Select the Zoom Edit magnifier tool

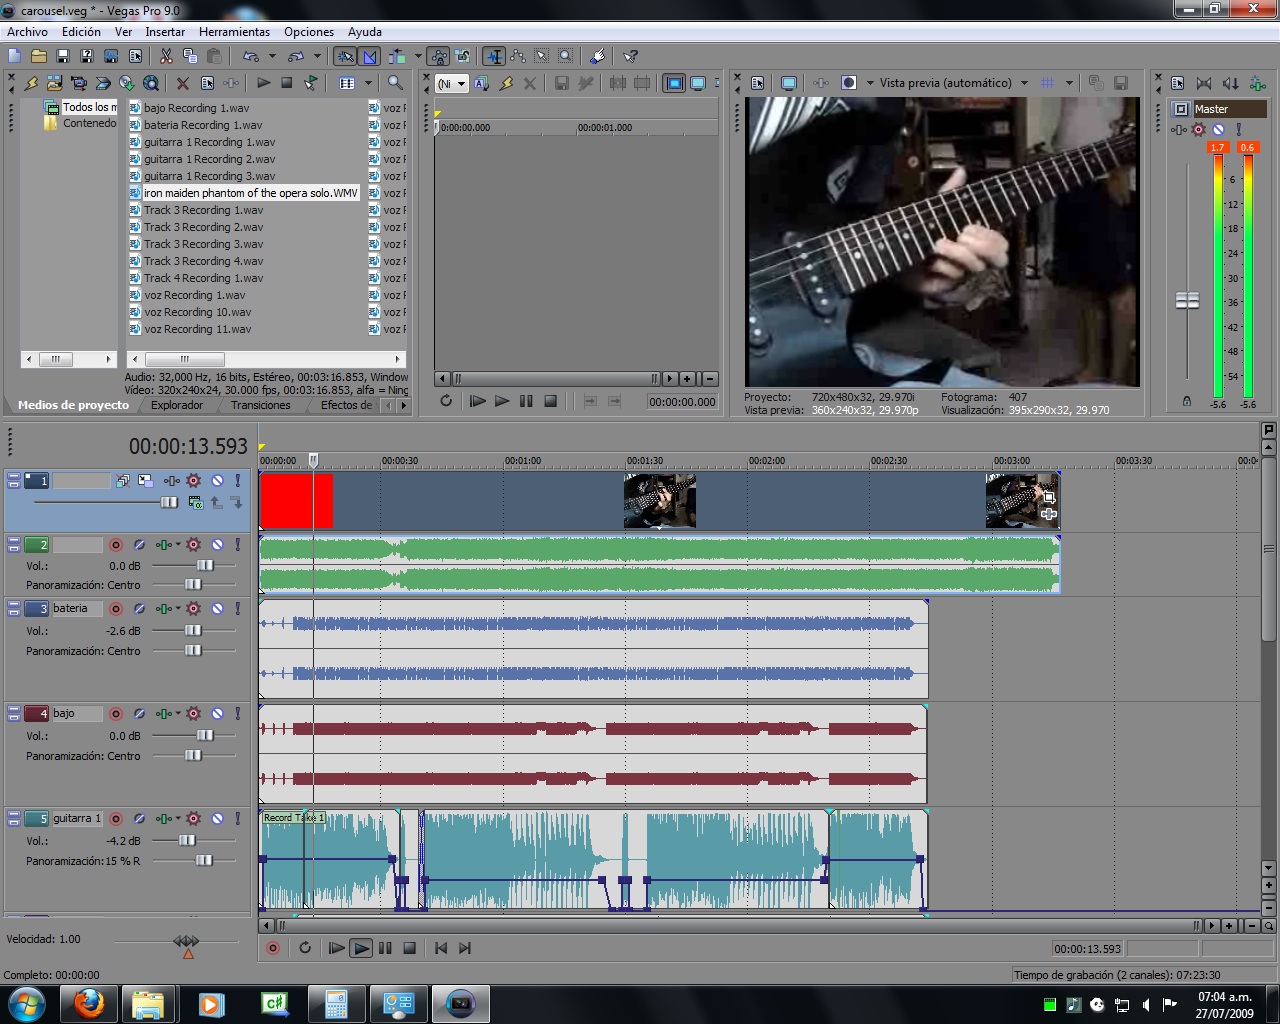566,56
